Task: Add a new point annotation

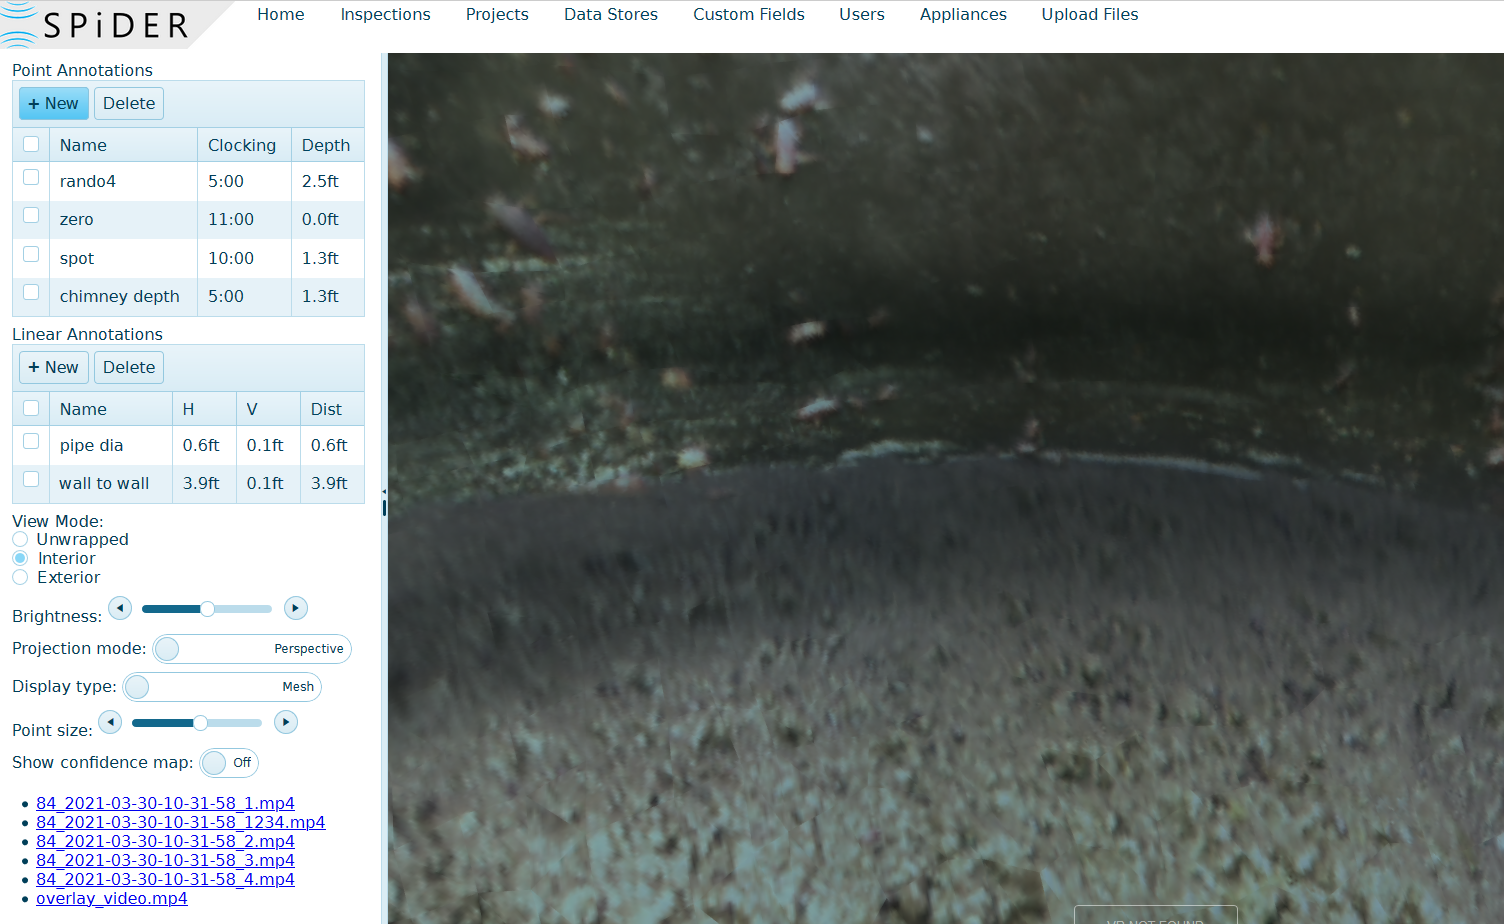Action: click(x=54, y=104)
